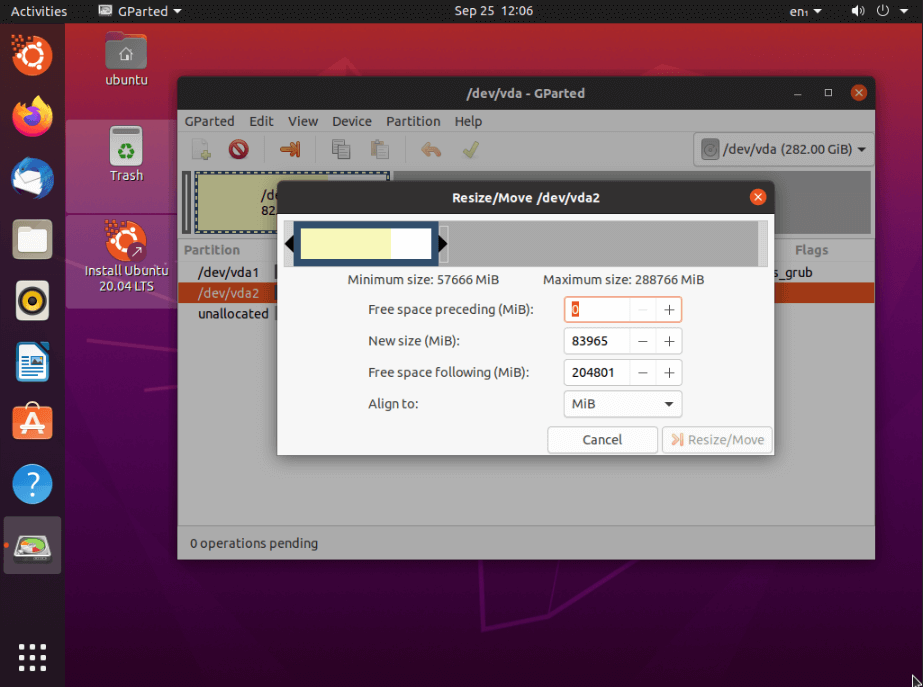Decrease Free space following with minus button
923x687 pixels.
(x=642, y=373)
